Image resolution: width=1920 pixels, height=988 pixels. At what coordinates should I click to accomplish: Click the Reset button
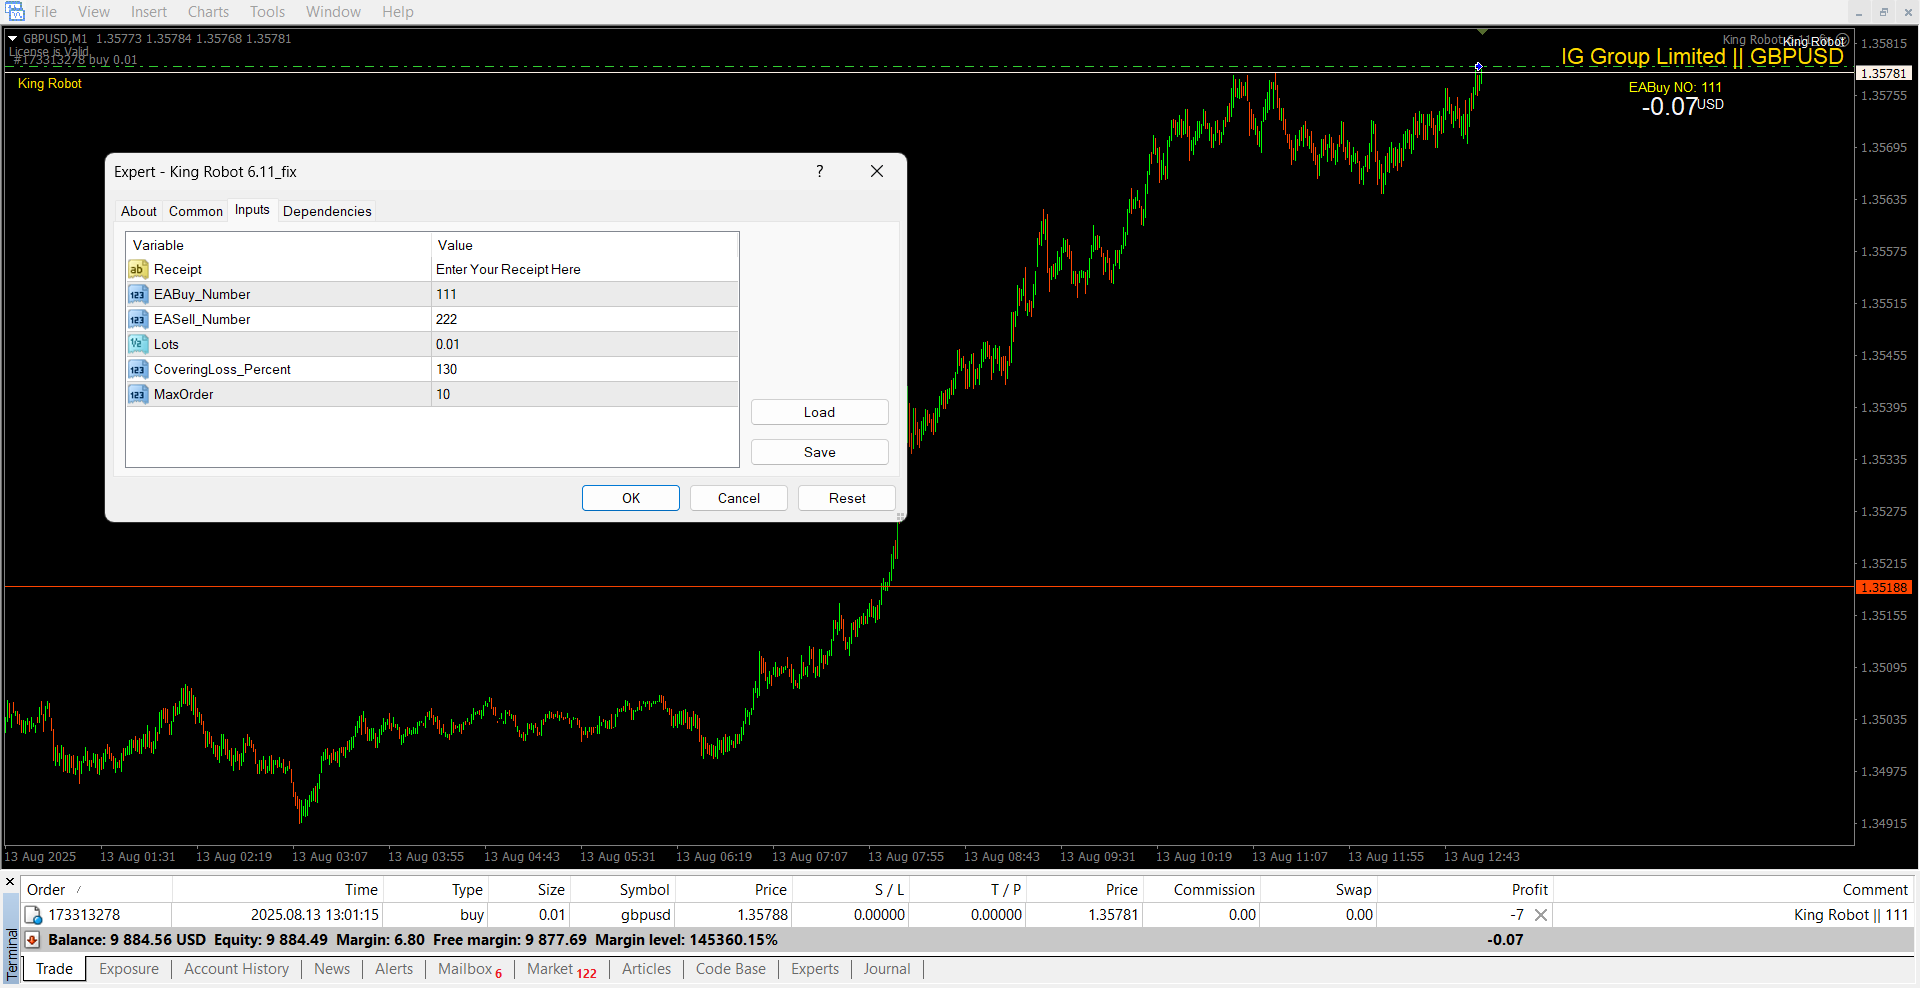tap(846, 498)
